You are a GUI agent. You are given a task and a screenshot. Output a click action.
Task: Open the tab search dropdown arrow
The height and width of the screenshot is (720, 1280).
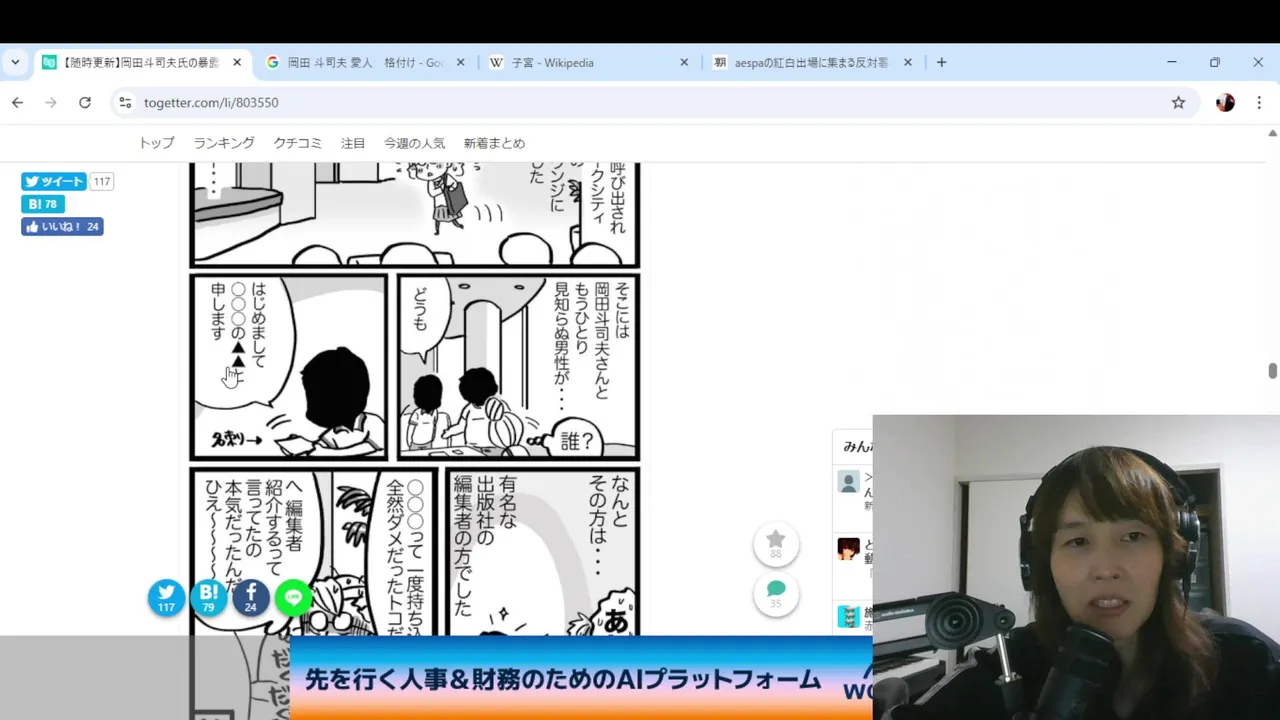(x=15, y=62)
